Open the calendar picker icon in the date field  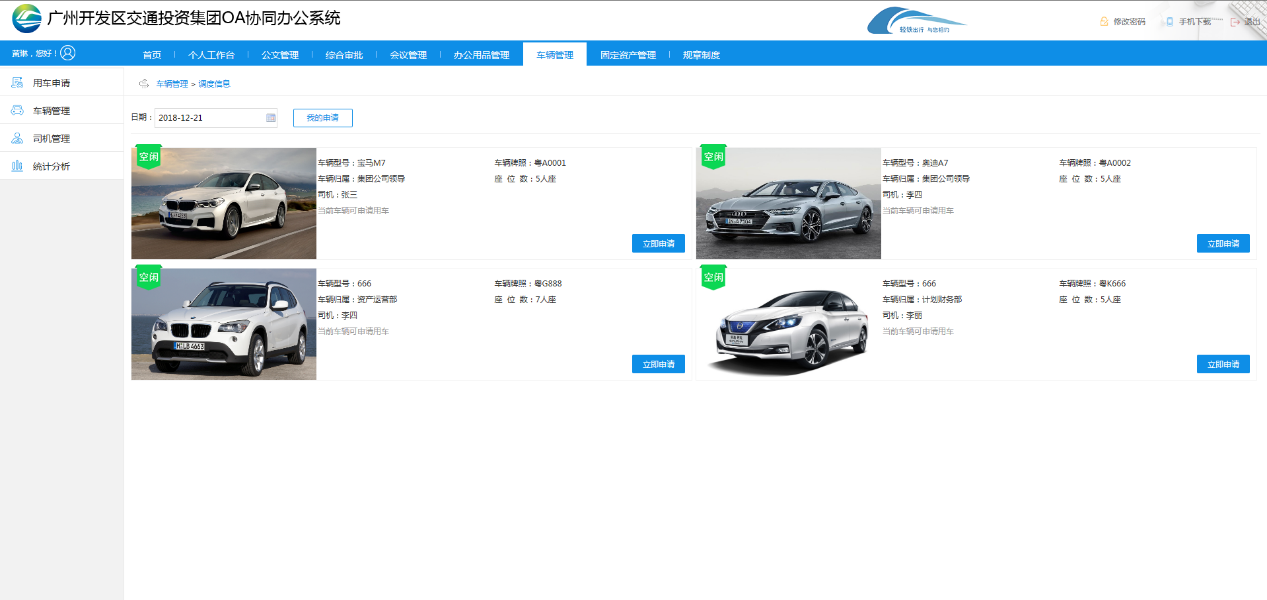point(270,118)
